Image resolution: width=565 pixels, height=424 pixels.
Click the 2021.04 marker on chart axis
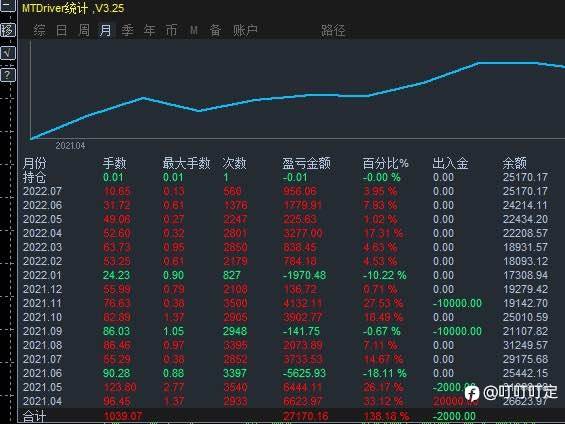(x=70, y=146)
